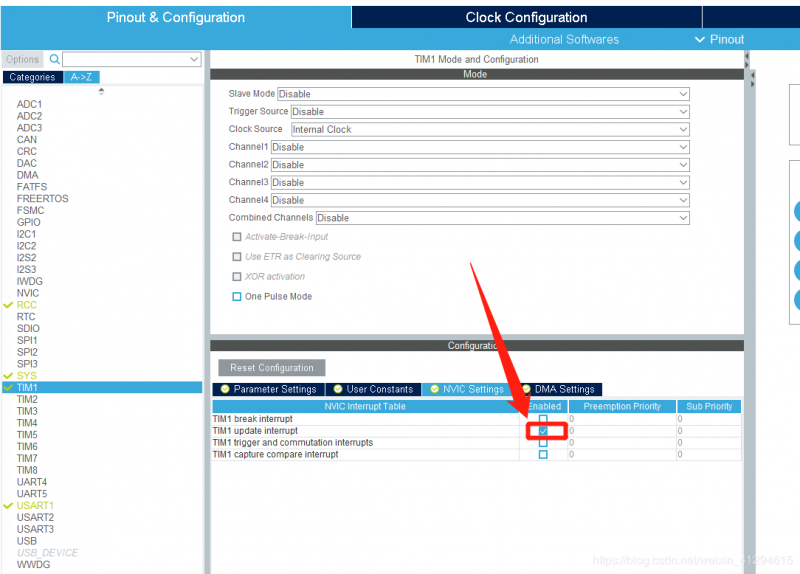Toggle XOR activation checkbox

point(237,277)
